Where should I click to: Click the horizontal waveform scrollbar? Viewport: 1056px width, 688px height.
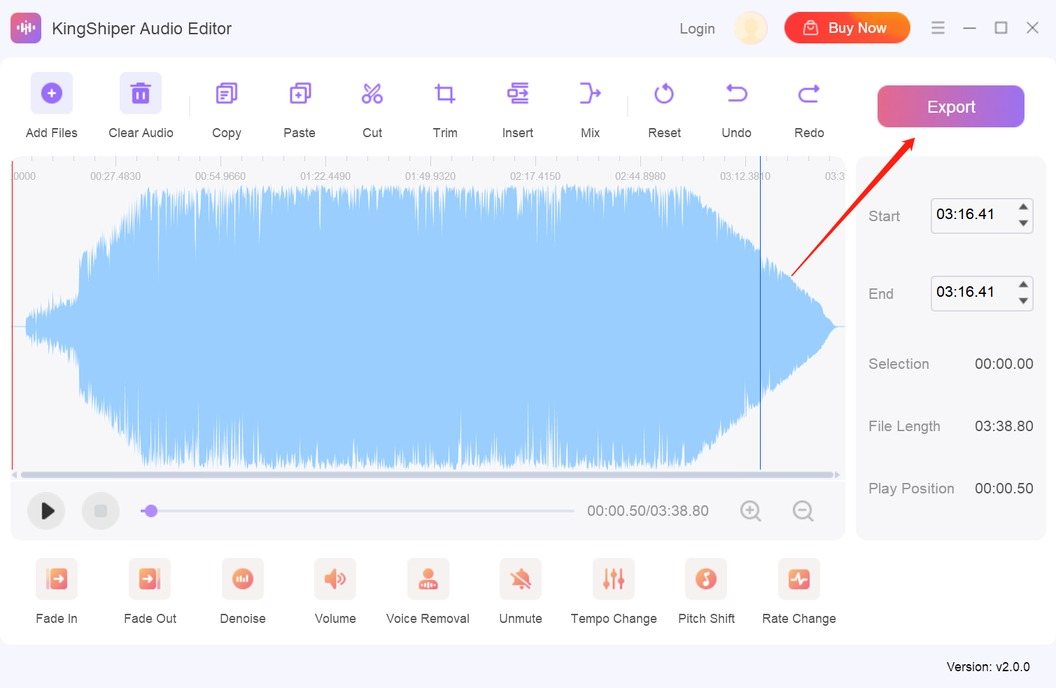tap(427, 475)
